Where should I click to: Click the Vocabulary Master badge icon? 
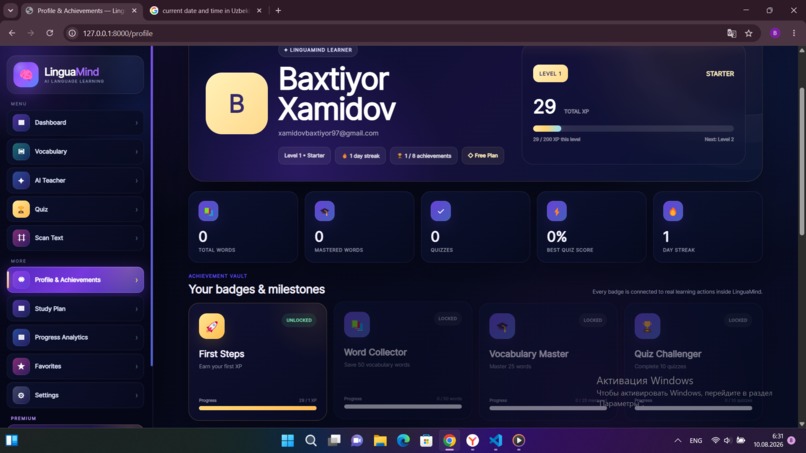click(502, 326)
